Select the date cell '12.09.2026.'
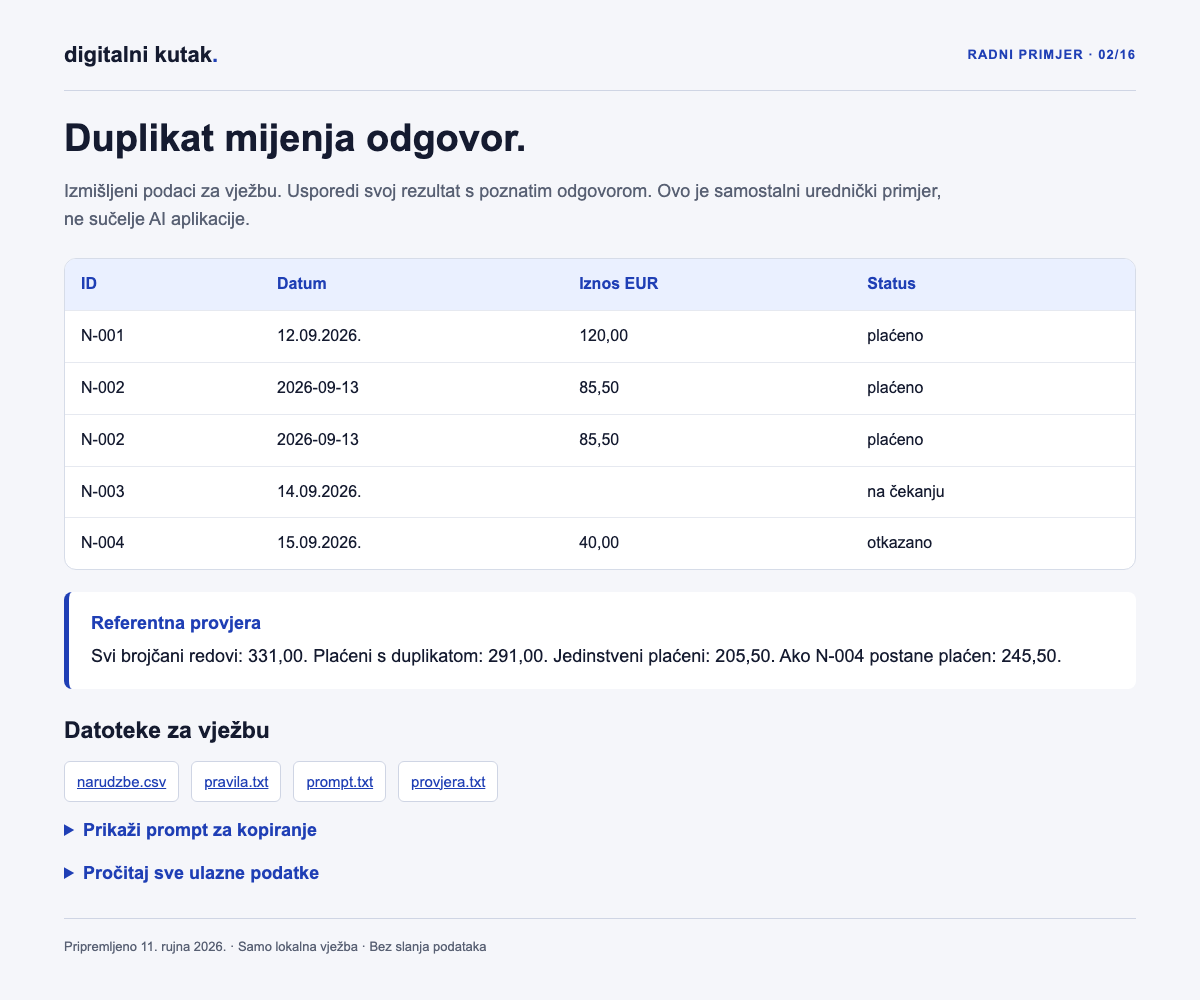Viewport: 1200px width, 1000px height. click(x=412, y=336)
